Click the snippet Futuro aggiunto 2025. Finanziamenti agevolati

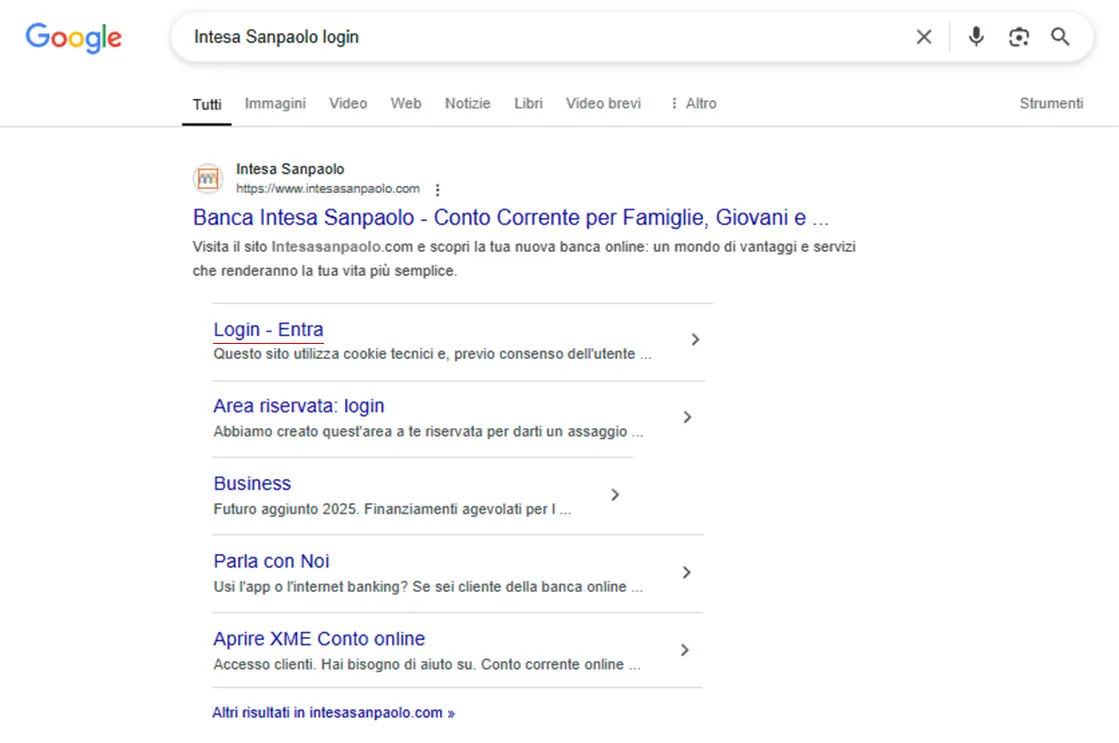pyautogui.click(x=392, y=510)
